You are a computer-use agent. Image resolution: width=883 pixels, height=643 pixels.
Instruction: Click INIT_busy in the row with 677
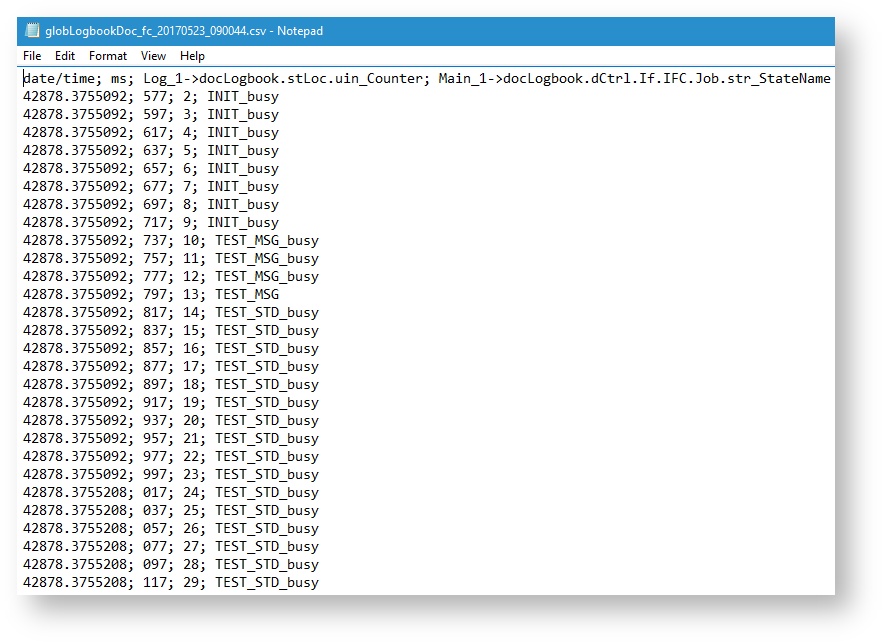point(243,186)
